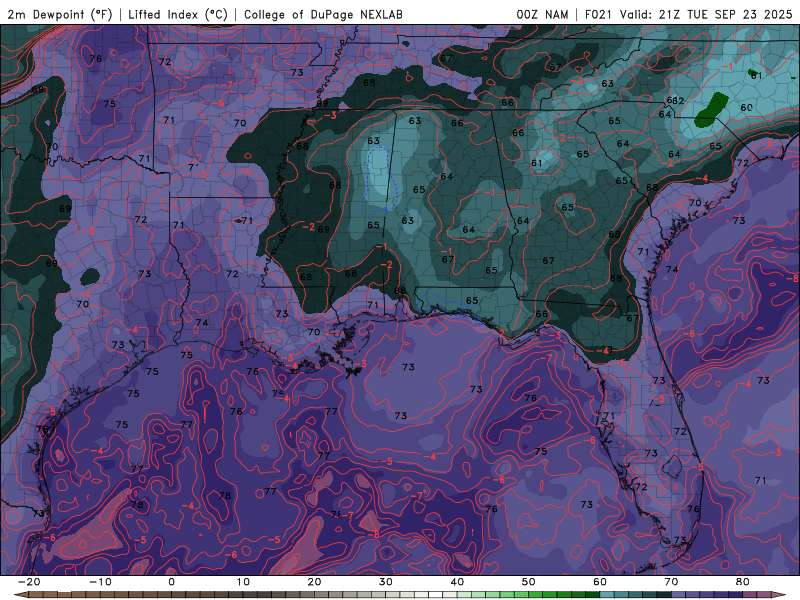Click the "Lifted Index (°C)" header label

[178, 14]
